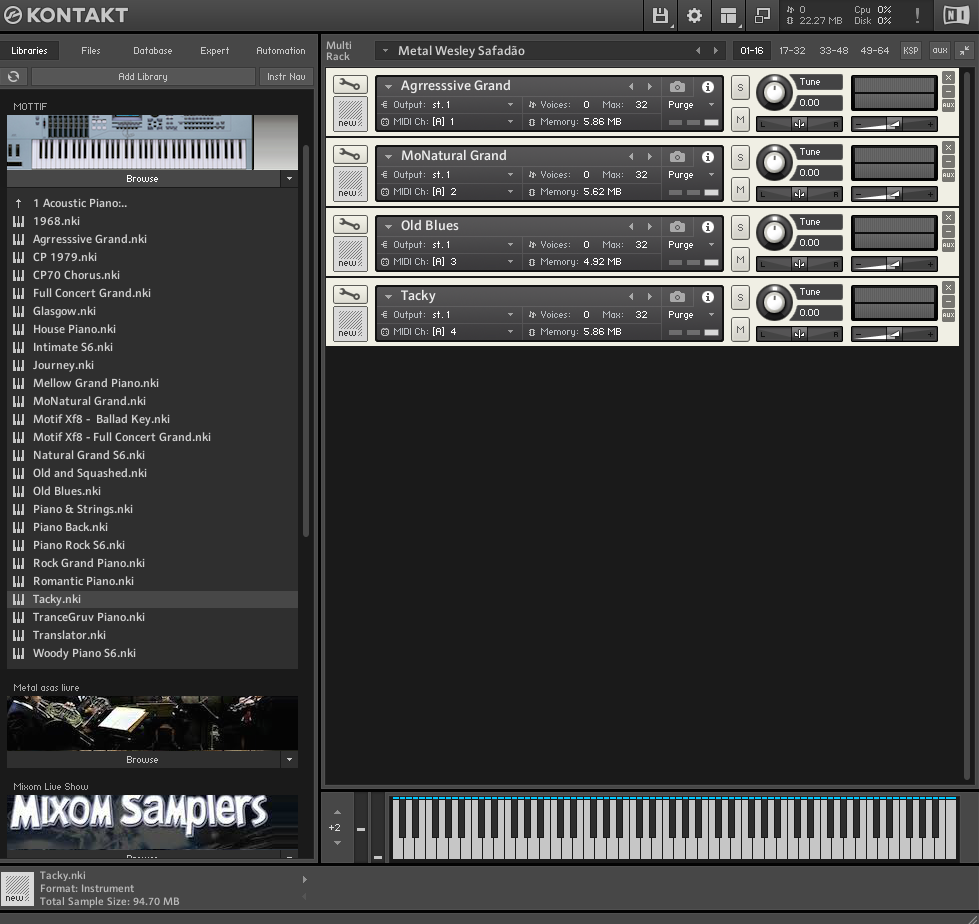The width and height of the screenshot is (979, 924).
Task: Click the Mixom Samplers library thumbnail
Action: [x=152, y=821]
